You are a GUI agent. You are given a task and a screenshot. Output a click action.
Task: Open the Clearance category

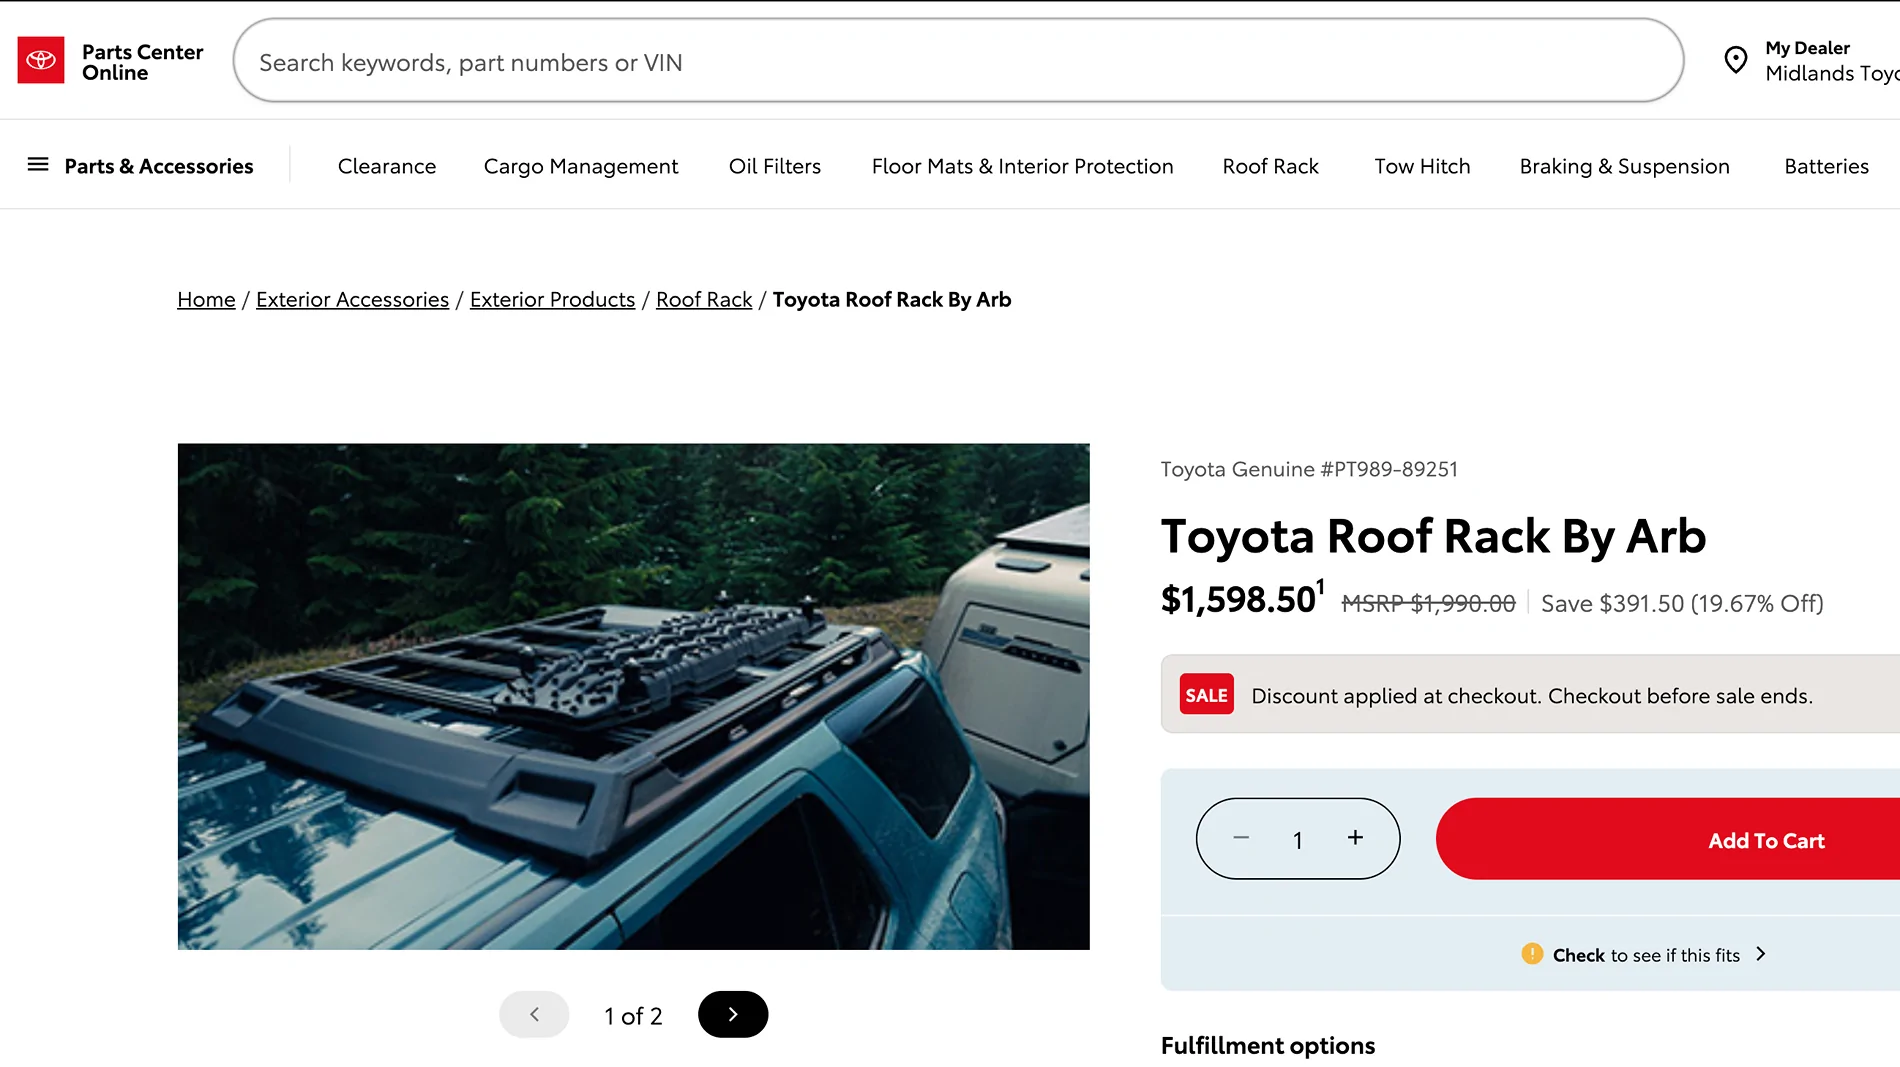[x=387, y=166]
